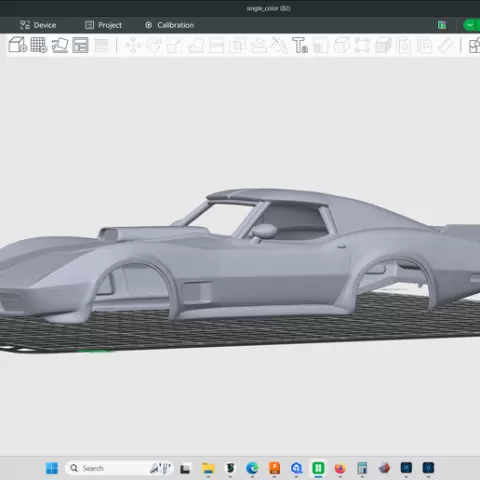Switch to Bambu Studio taskbar icon

point(318,468)
